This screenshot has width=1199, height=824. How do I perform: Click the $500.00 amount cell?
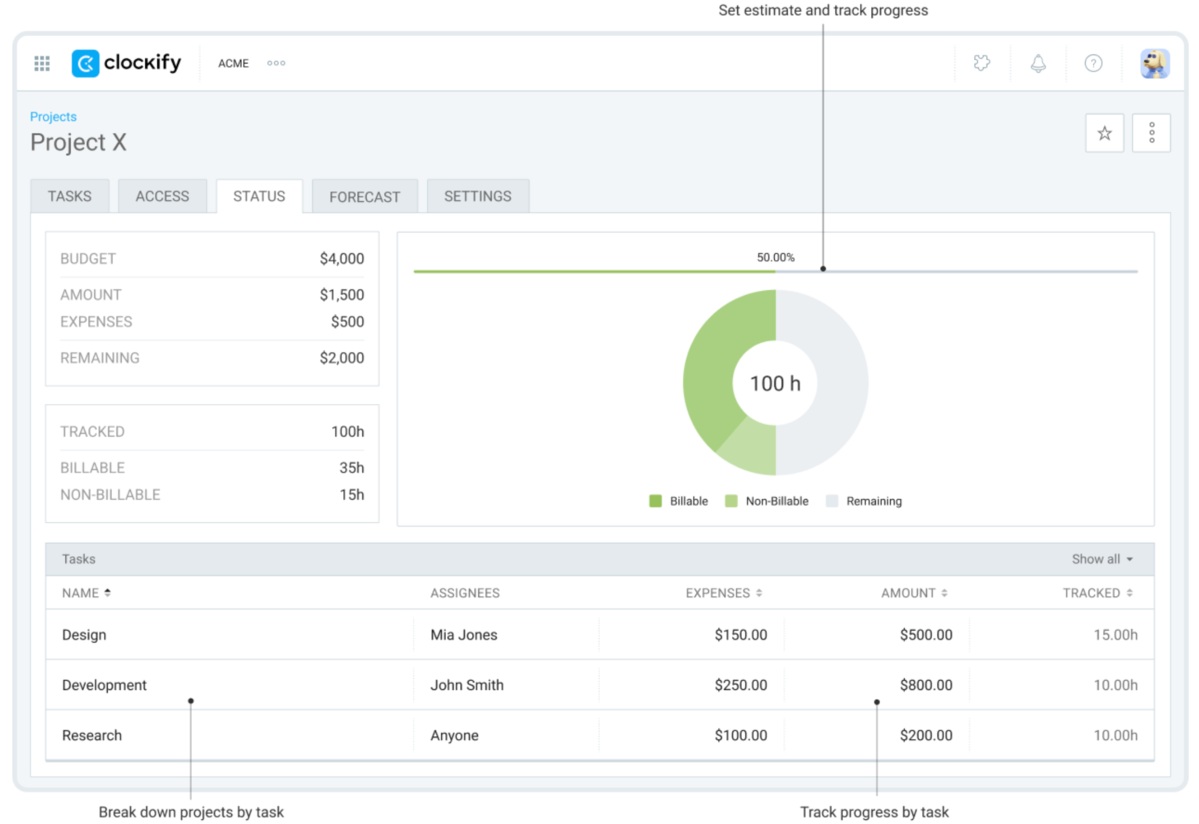(x=925, y=634)
